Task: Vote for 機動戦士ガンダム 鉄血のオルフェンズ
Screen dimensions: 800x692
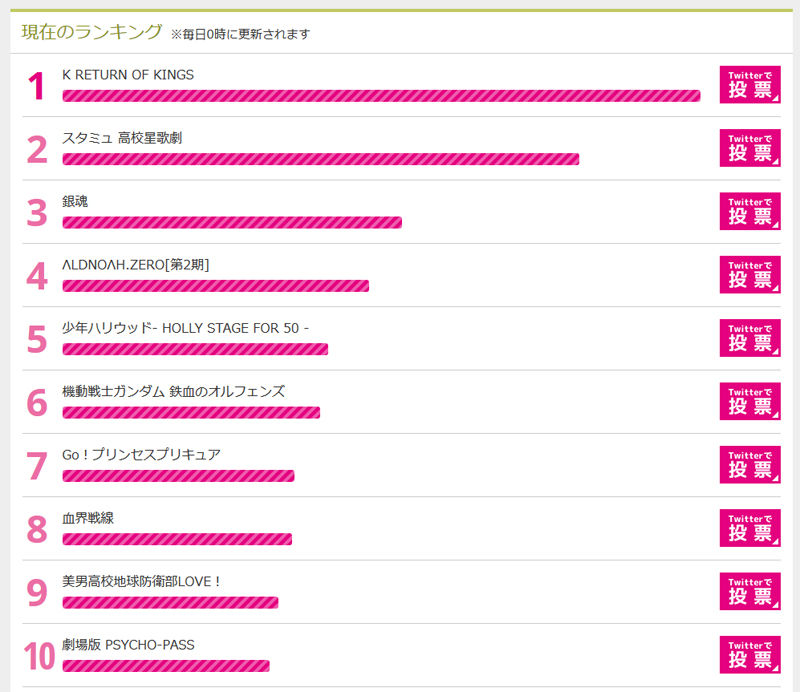Action: pos(750,401)
